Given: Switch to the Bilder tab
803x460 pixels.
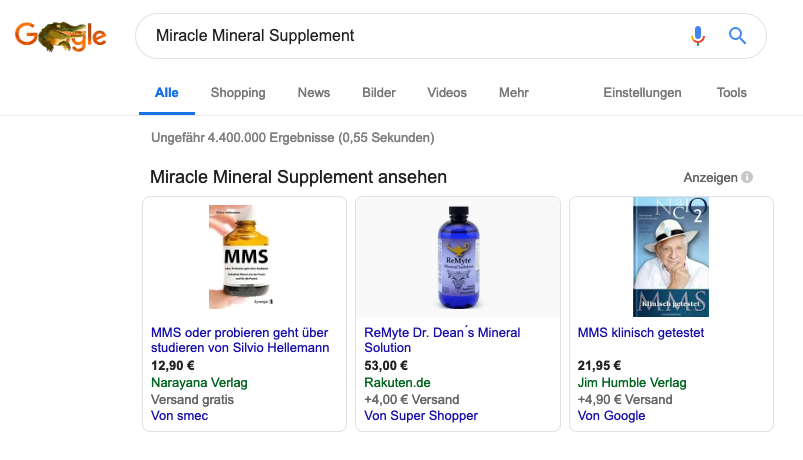Looking at the screenshot, I should (379, 93).
